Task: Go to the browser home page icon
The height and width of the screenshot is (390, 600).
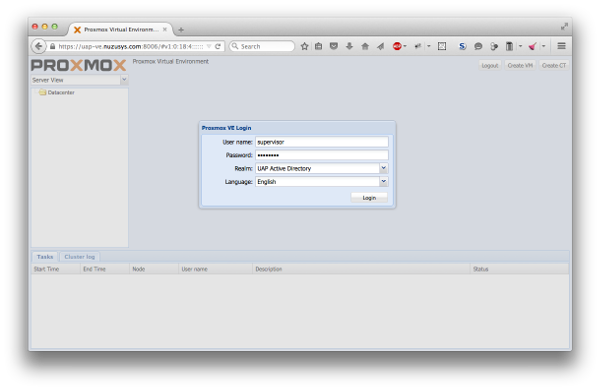Action: pos(365,46)
